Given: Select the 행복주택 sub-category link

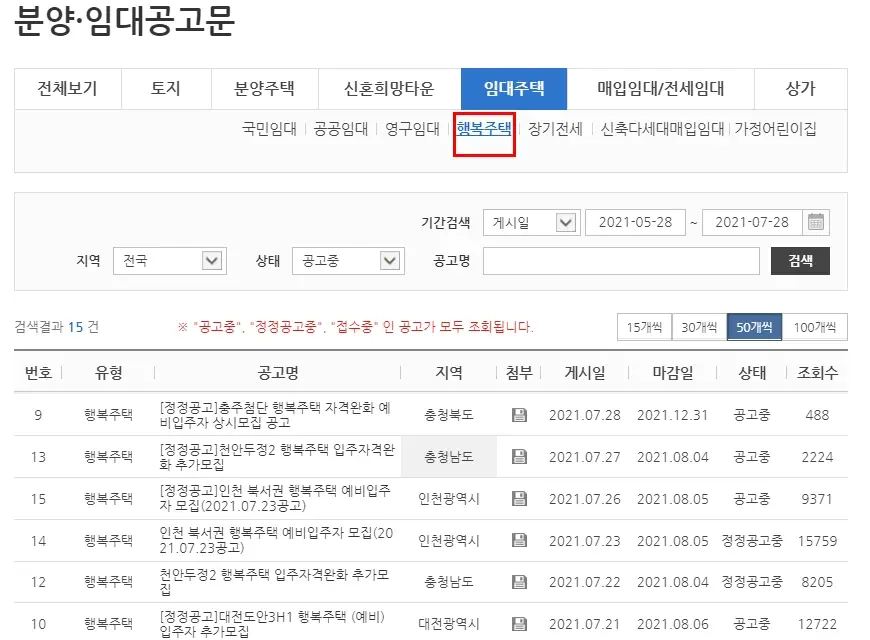Looking at the screenshot, I should click(484, 129).
